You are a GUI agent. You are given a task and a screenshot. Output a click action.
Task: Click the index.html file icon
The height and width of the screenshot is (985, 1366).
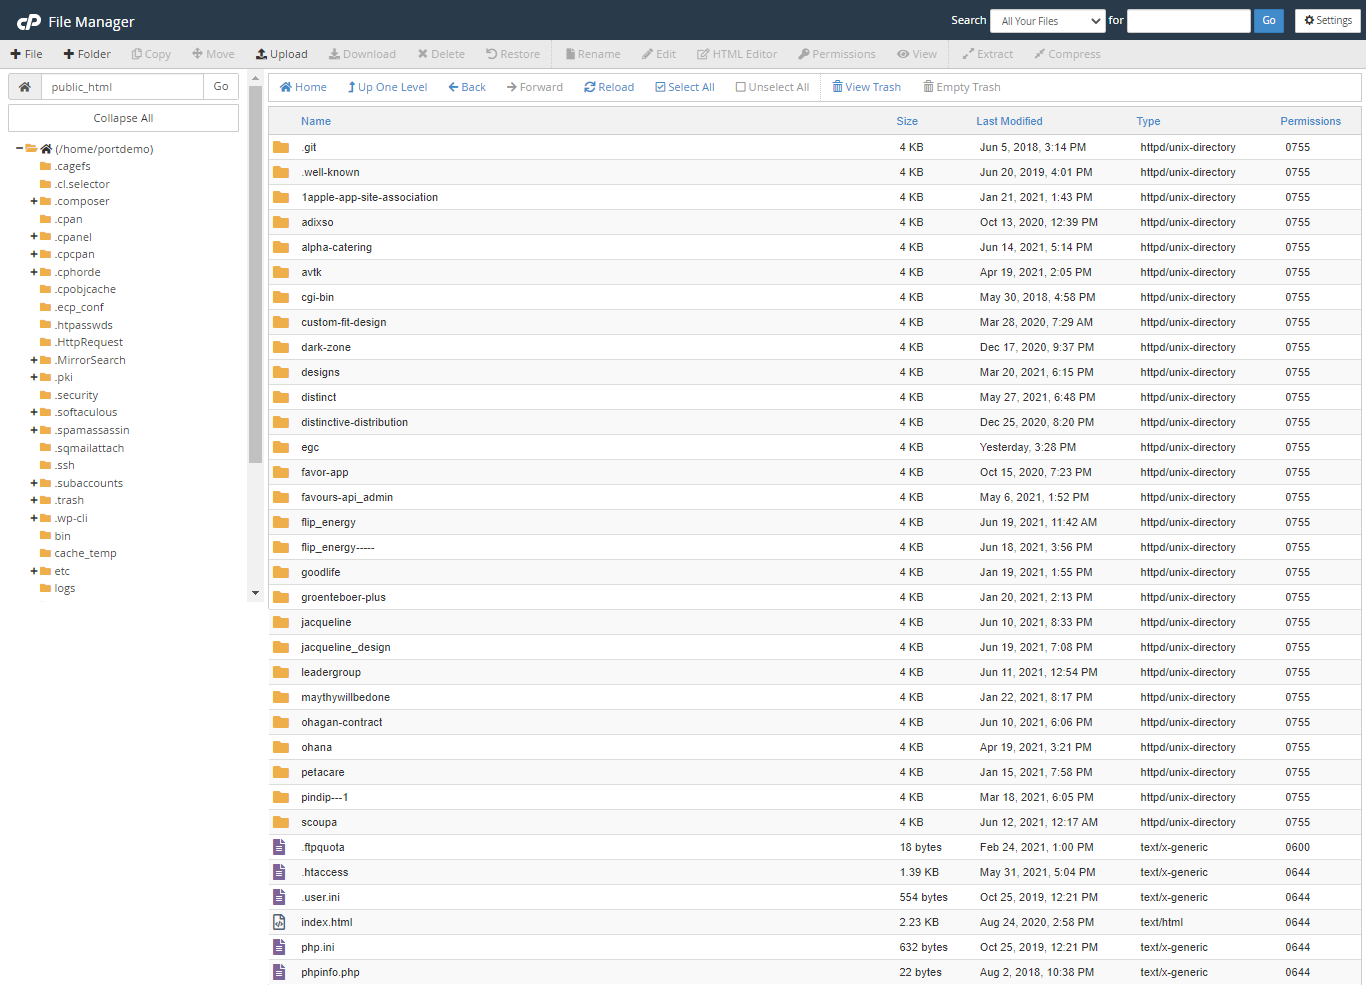[x=280, y=922]
